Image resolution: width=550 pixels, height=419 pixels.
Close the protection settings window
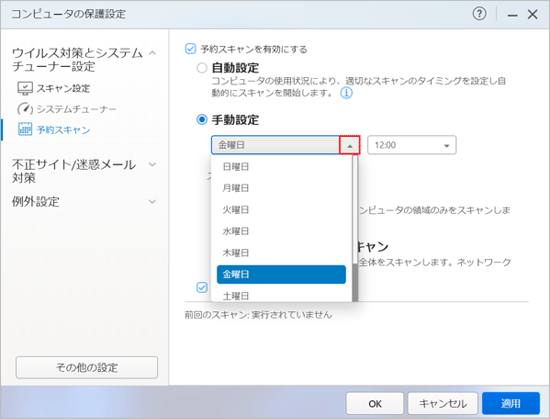[x=532, y=14]
